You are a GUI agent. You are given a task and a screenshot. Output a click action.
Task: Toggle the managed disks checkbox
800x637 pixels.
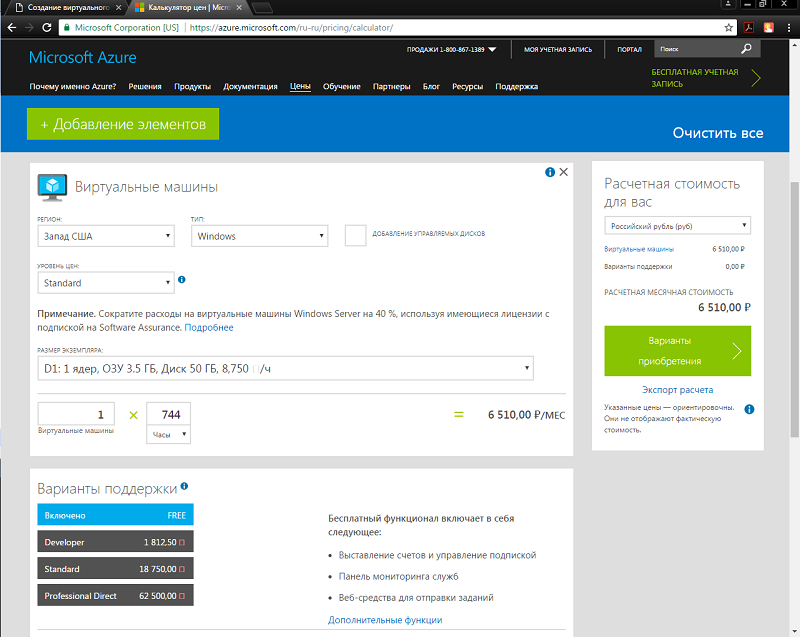(x=355, y=236)
